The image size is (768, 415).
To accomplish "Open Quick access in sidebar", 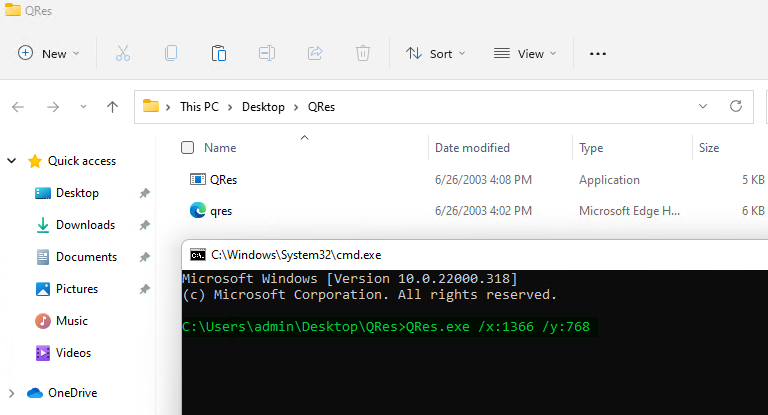I will click(x=81, y=161).
